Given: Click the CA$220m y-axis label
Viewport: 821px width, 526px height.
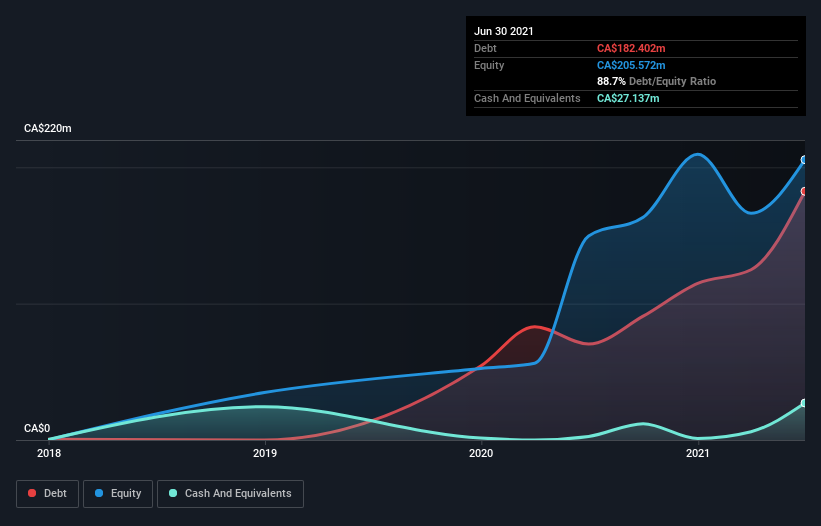Looking at the screenshot, I should [48, 128].
